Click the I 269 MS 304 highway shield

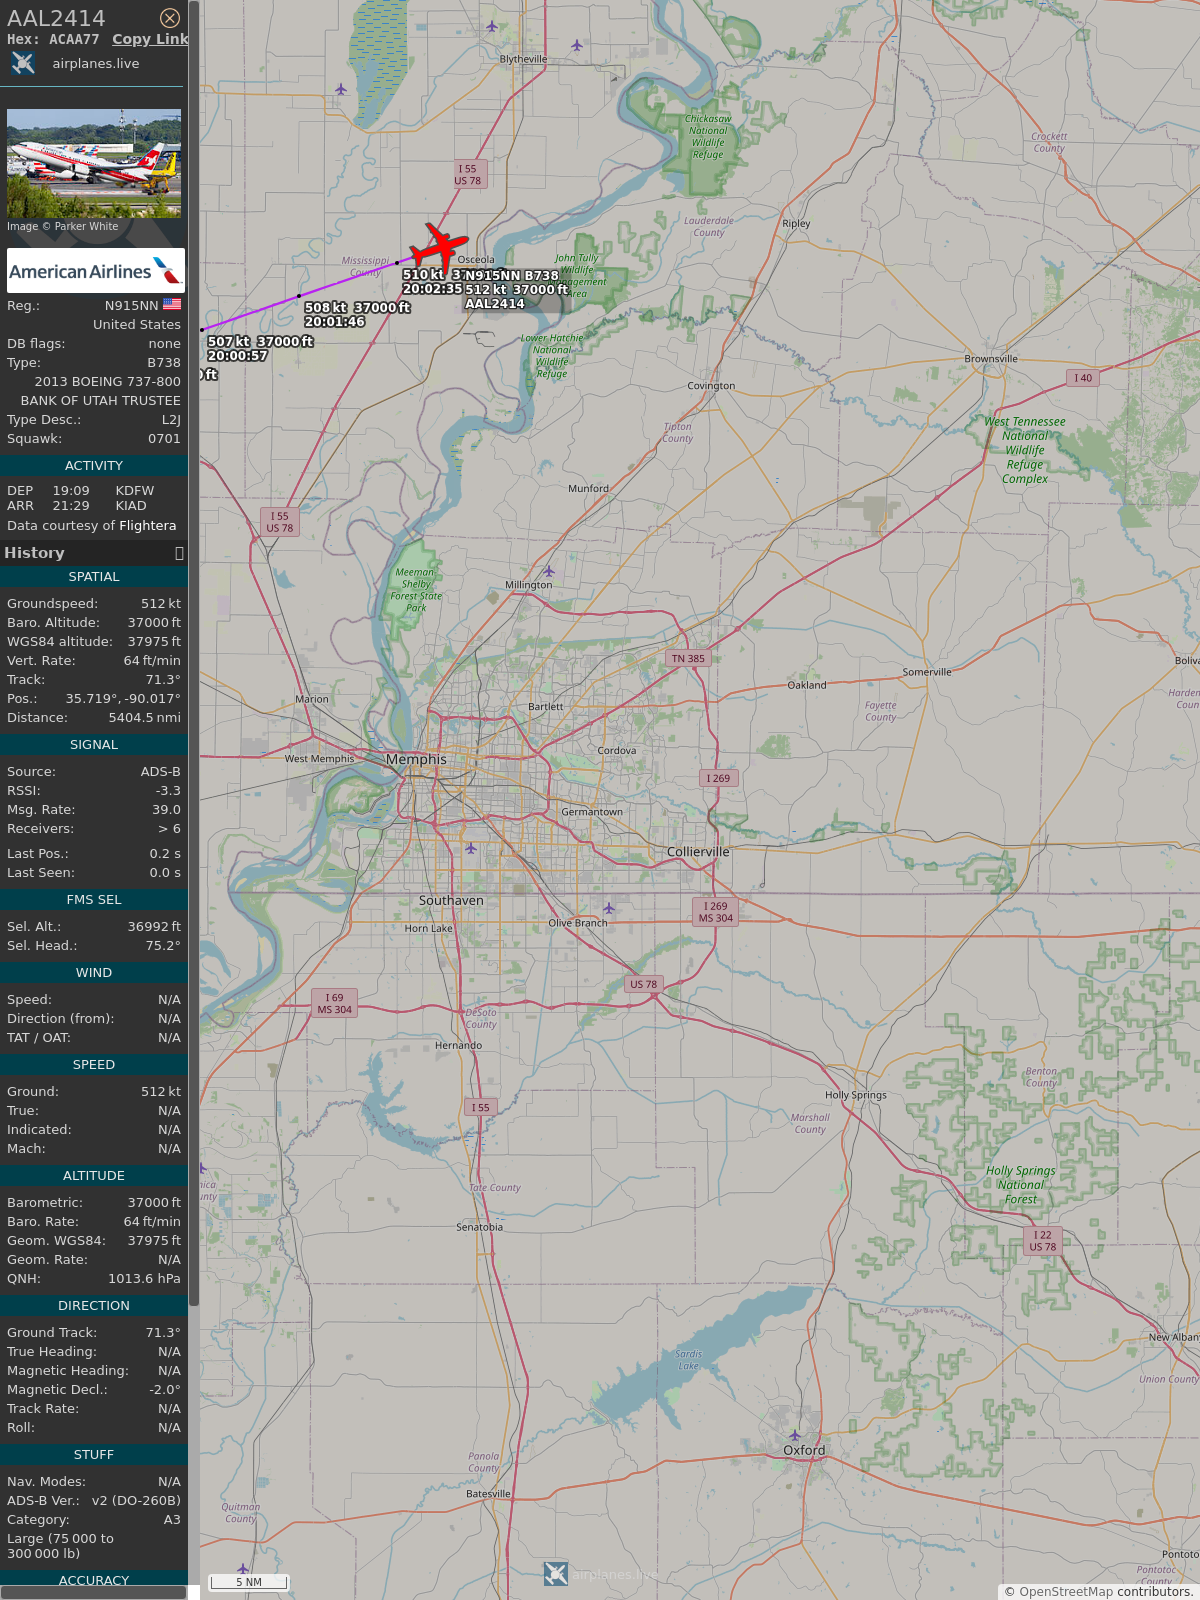pos(716,912)
